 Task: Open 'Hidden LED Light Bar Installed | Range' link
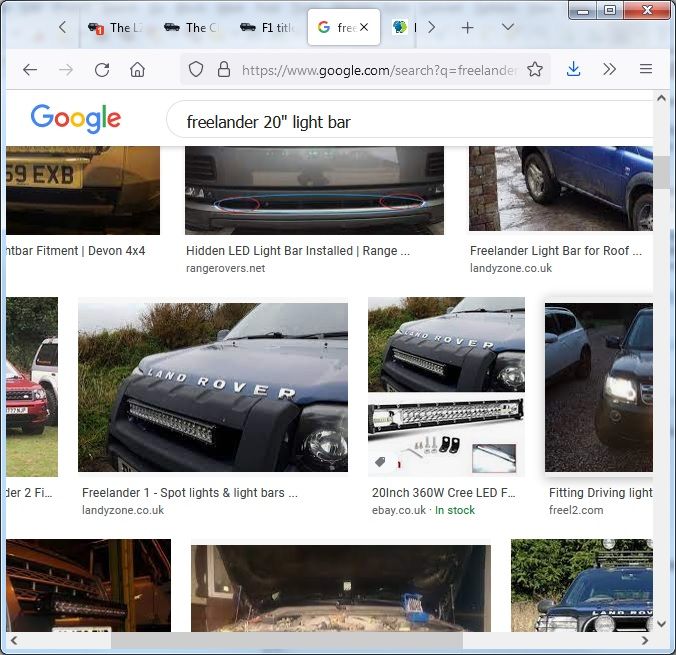point(298,251)
